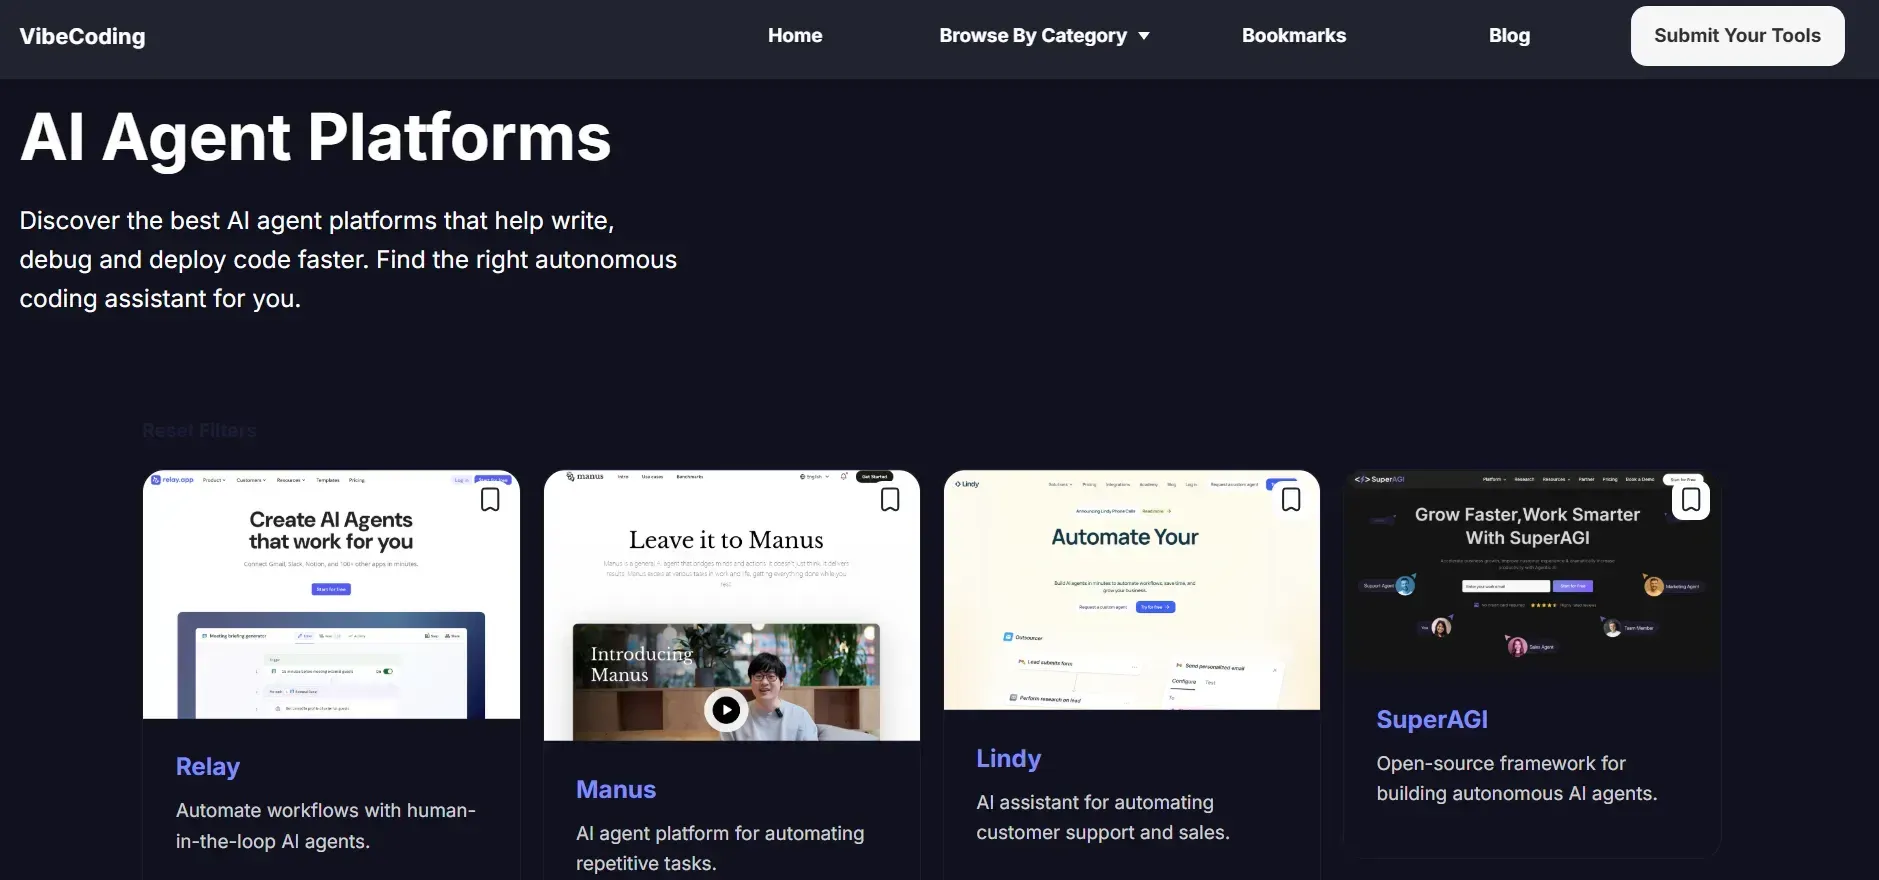This screenshot has width=1879, height=880.
Task: Click the Reset Filters link
Action: pyautogui.click(x=199, y=431)
